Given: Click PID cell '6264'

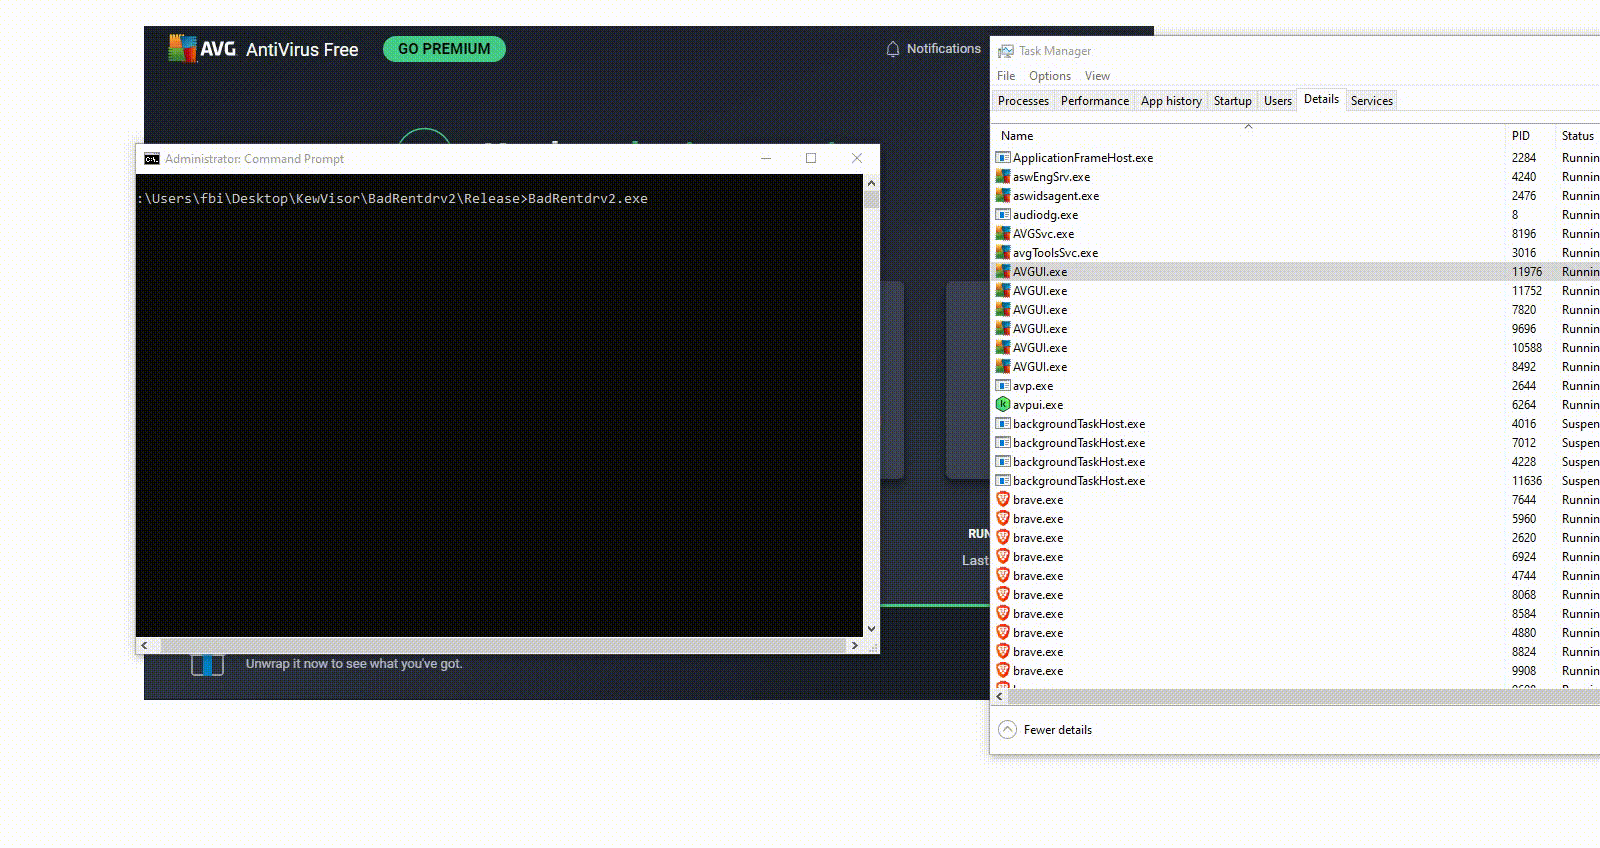Looking at the screenshot, I should [1524, 405].
